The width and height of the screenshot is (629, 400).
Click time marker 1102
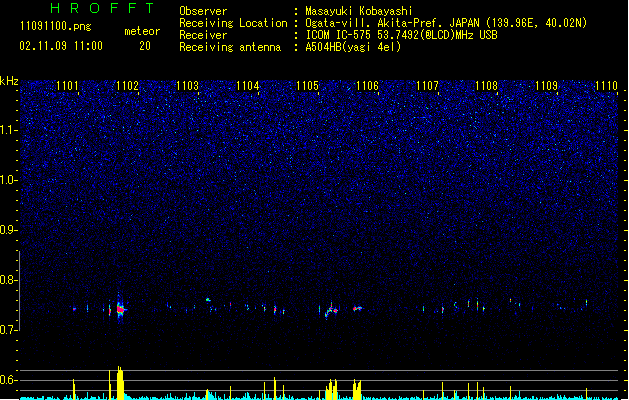tap(128, 86)
